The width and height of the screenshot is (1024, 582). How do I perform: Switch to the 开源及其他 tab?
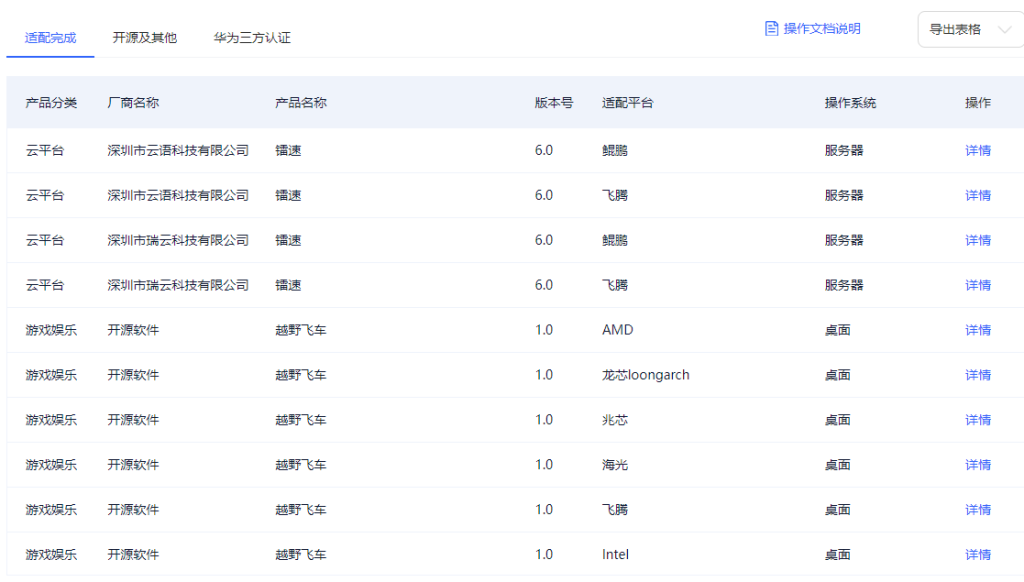click(145, 38)
